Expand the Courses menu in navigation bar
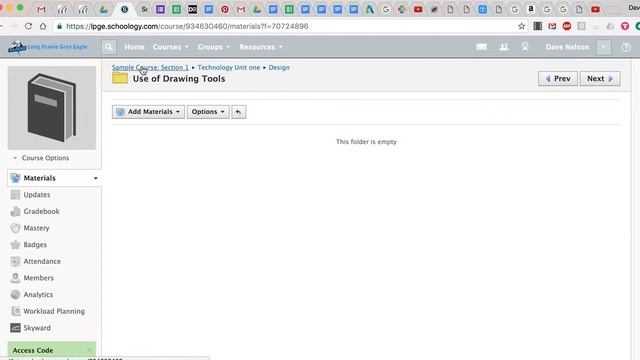640x360 pixels. pyautogui.click(x=170, y=47)
